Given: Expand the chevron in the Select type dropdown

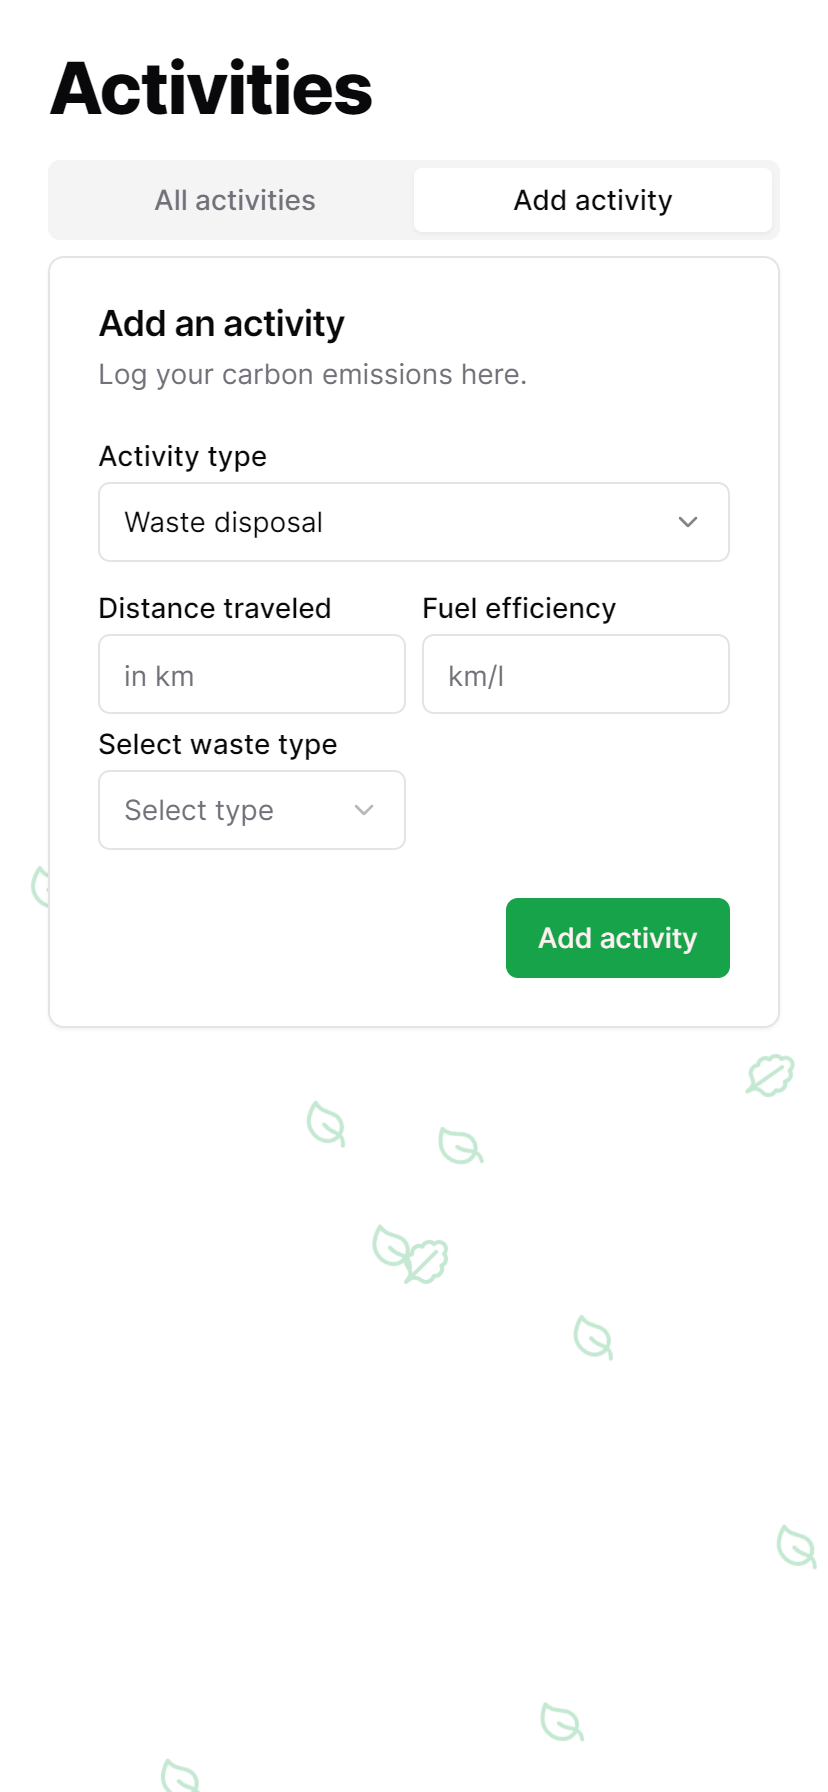Looking at the screenshot, I should (x=363, y=810).
